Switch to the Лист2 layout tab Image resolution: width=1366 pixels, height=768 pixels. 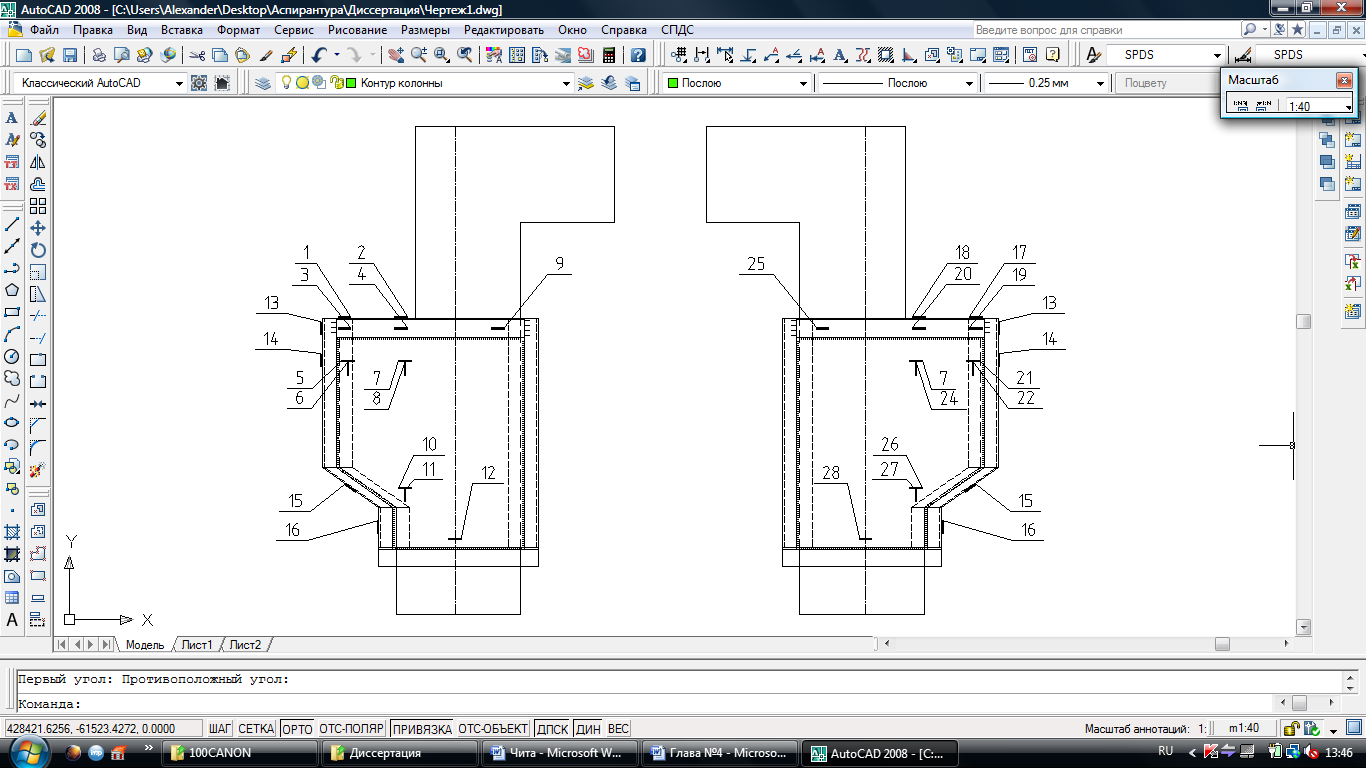(x=245, y=645)
